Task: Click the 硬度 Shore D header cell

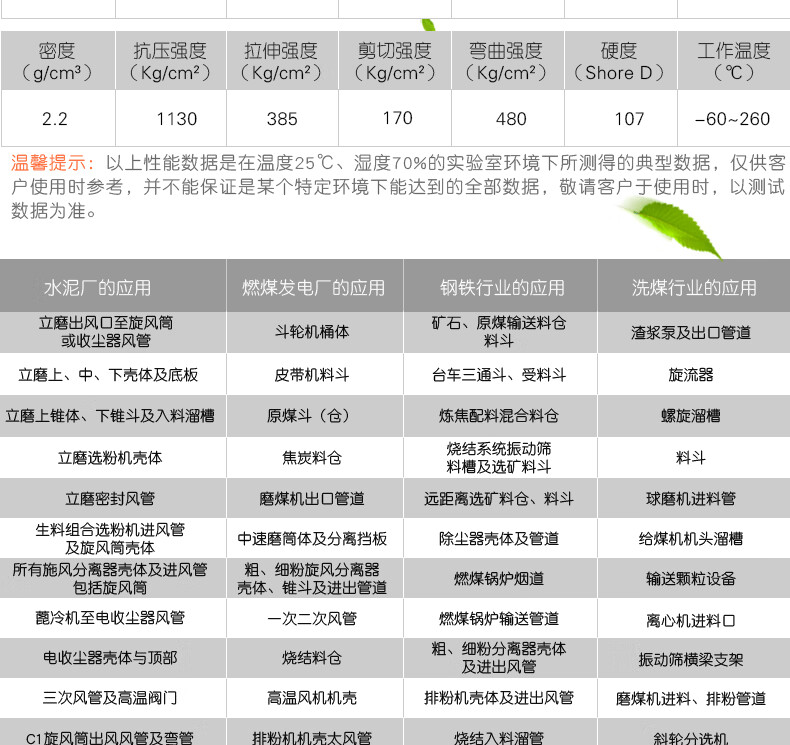Action: click(618, 61)
